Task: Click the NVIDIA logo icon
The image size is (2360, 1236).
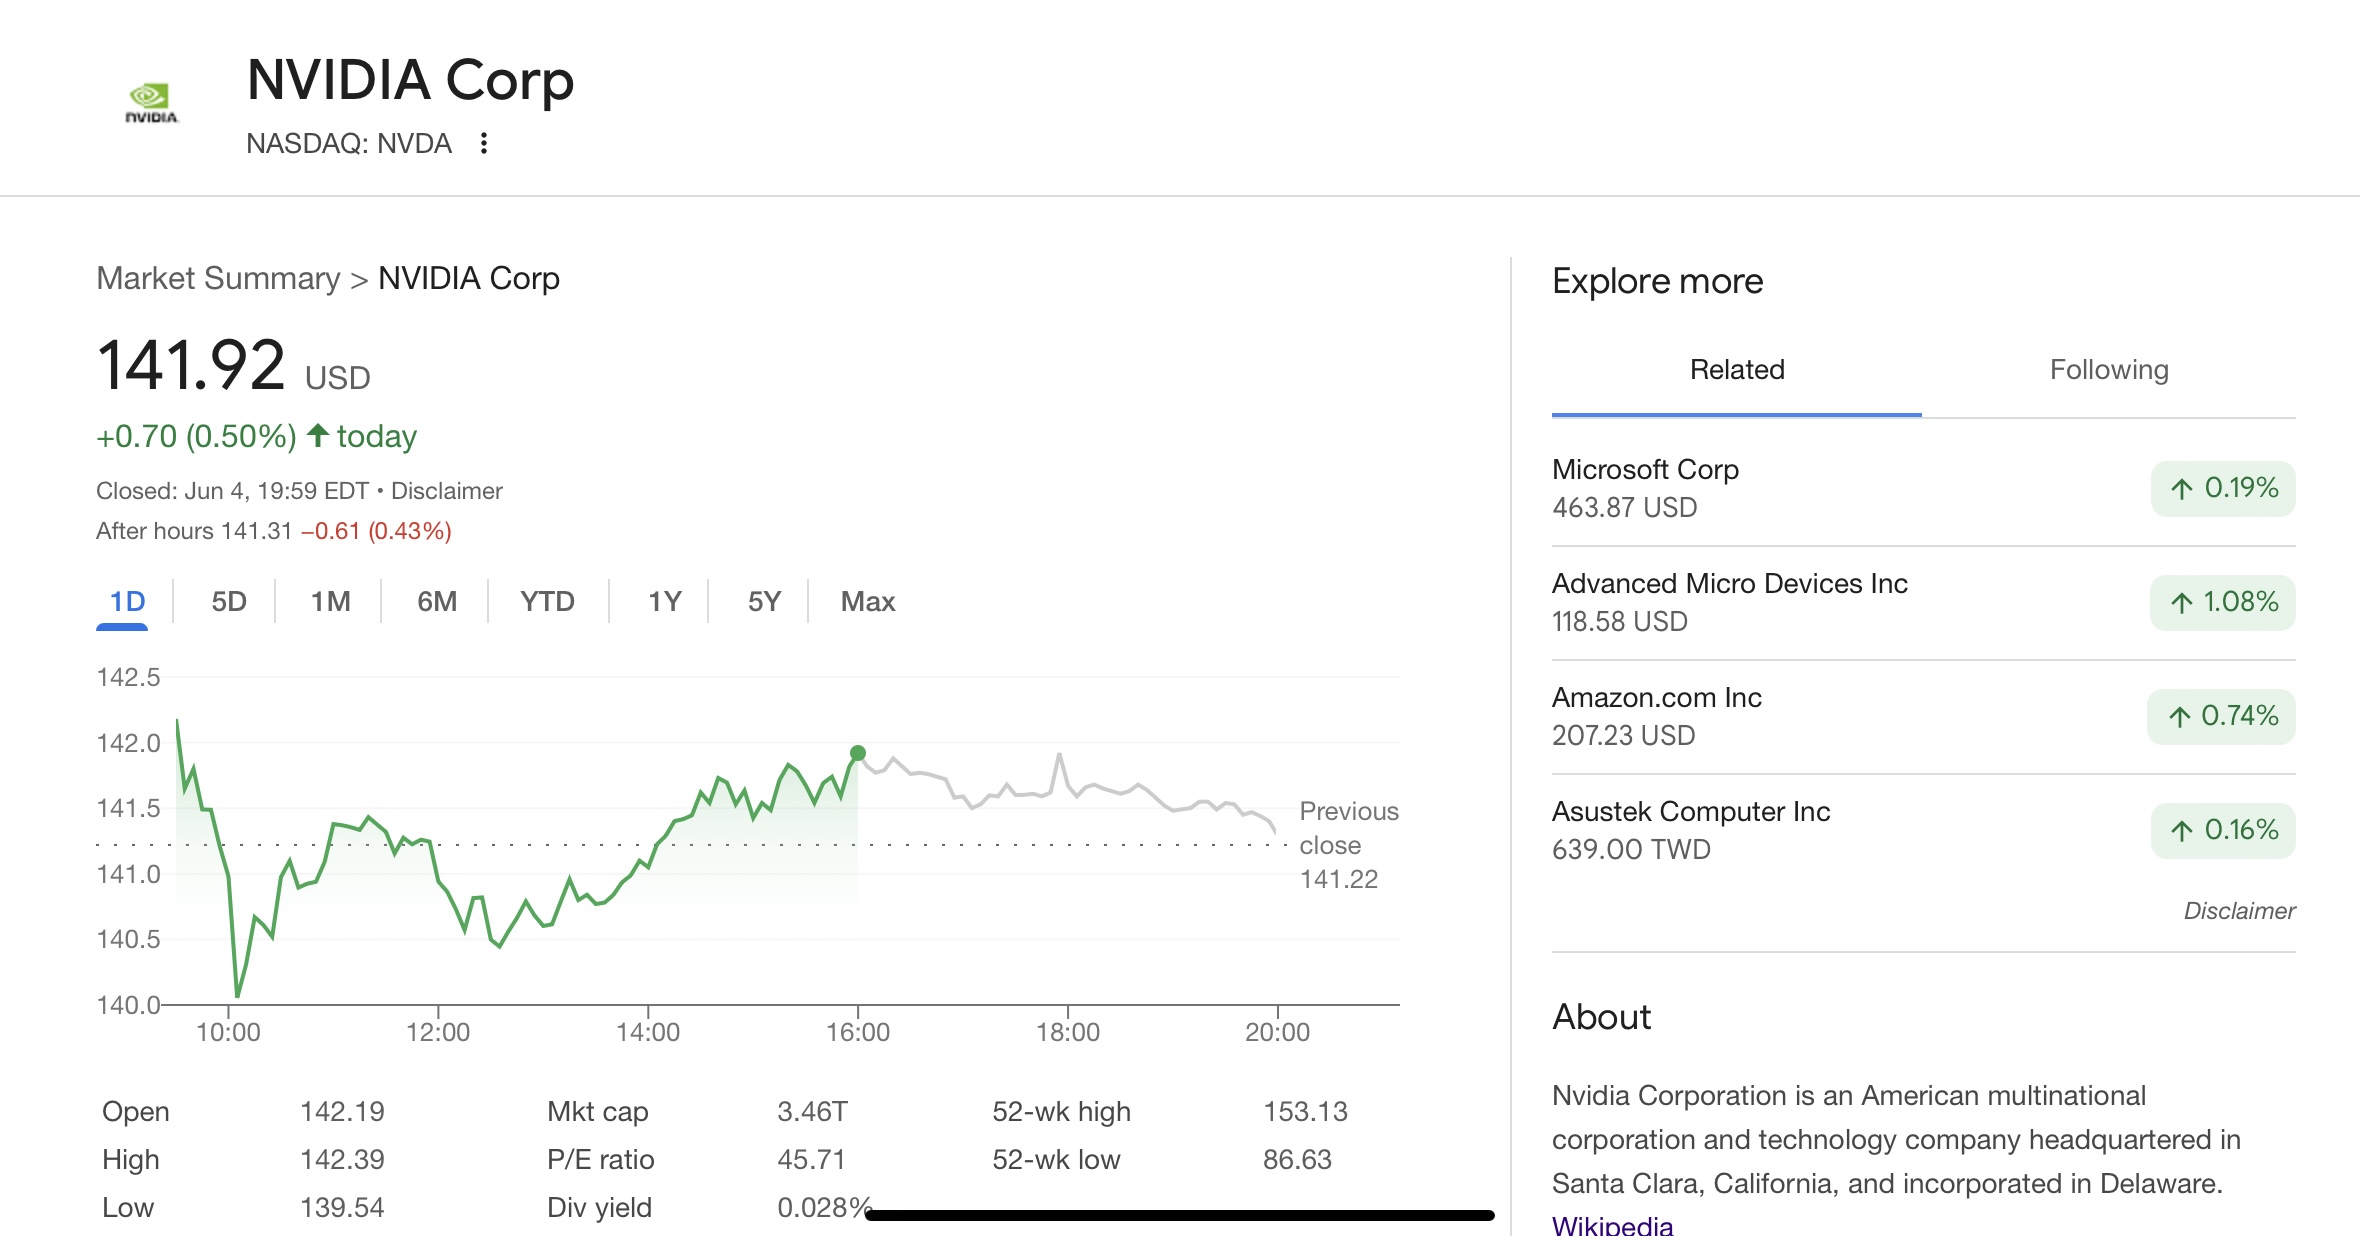Action: pos(151,103)
